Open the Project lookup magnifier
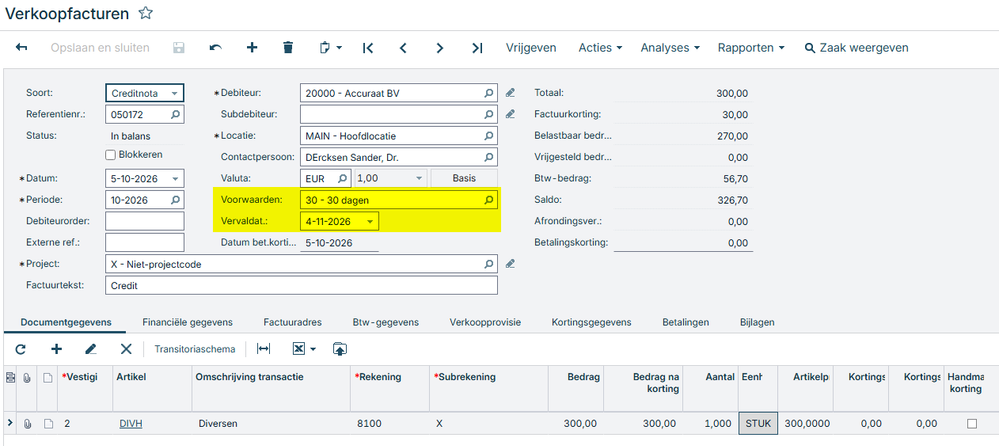The height and width of the screenshot is (446, 999). tap(489, 264)
